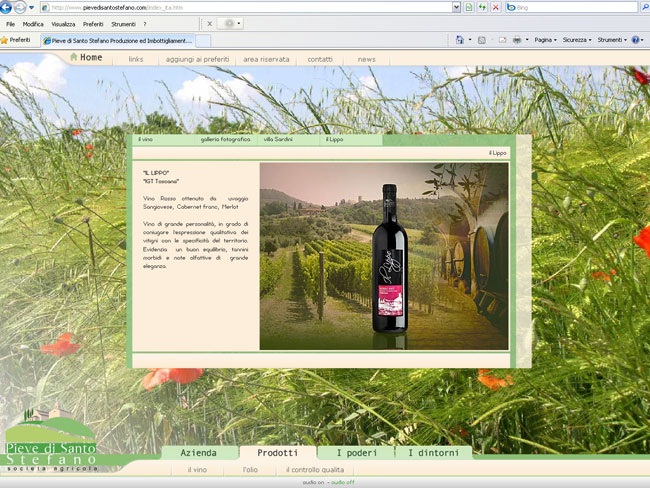Open the Prodotti bottom tab
The width and height of the screenshot is (650, 488).
pos(277,453)
